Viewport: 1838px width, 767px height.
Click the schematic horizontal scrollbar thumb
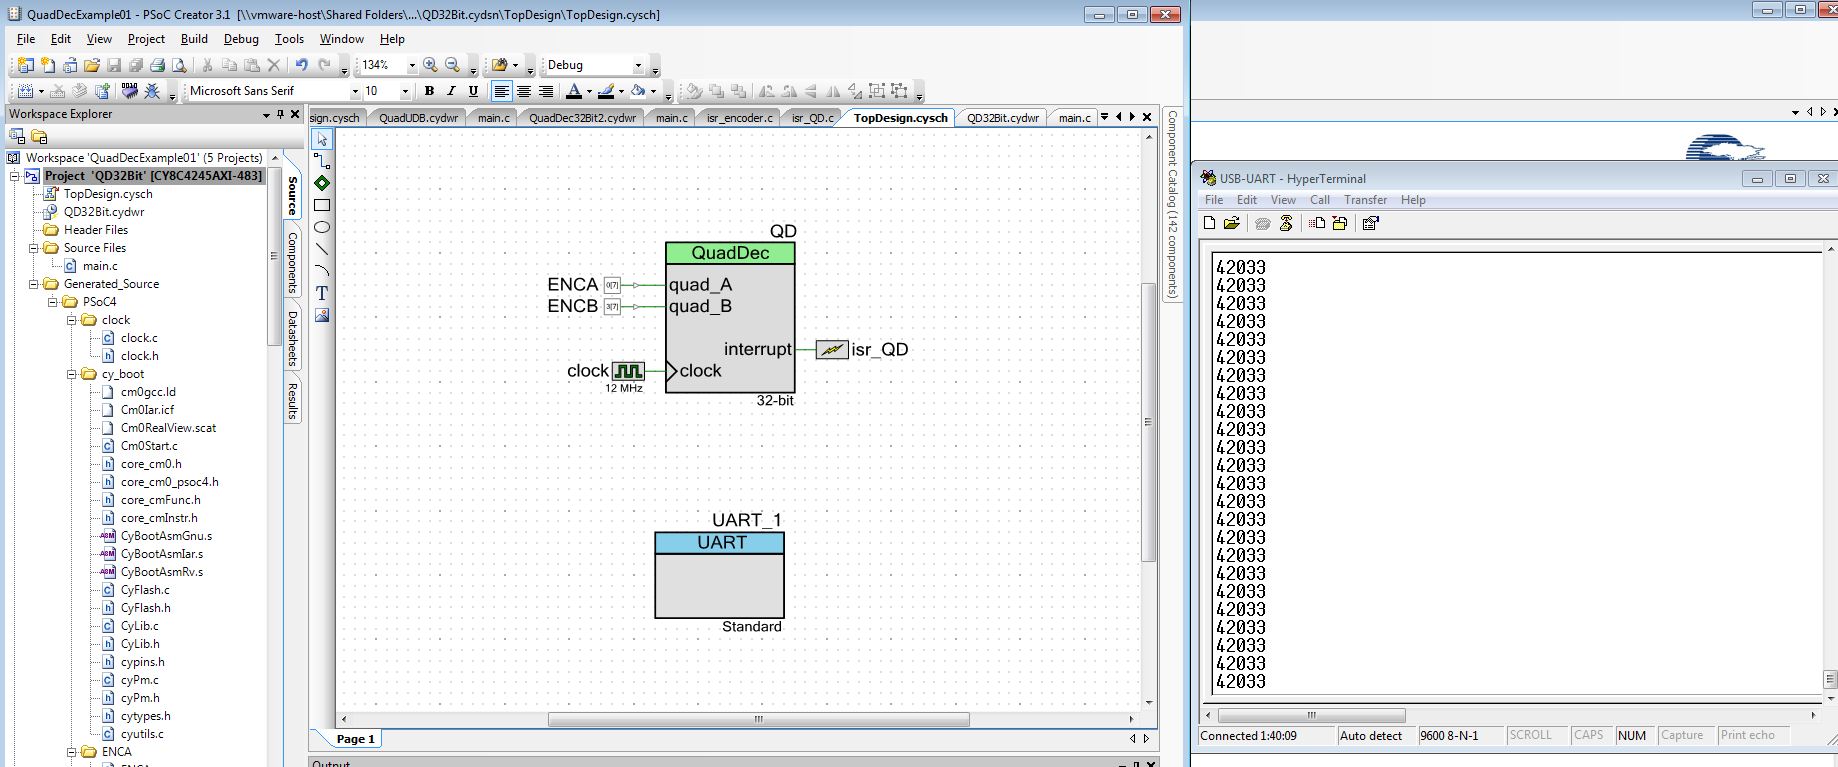(758, 719)
